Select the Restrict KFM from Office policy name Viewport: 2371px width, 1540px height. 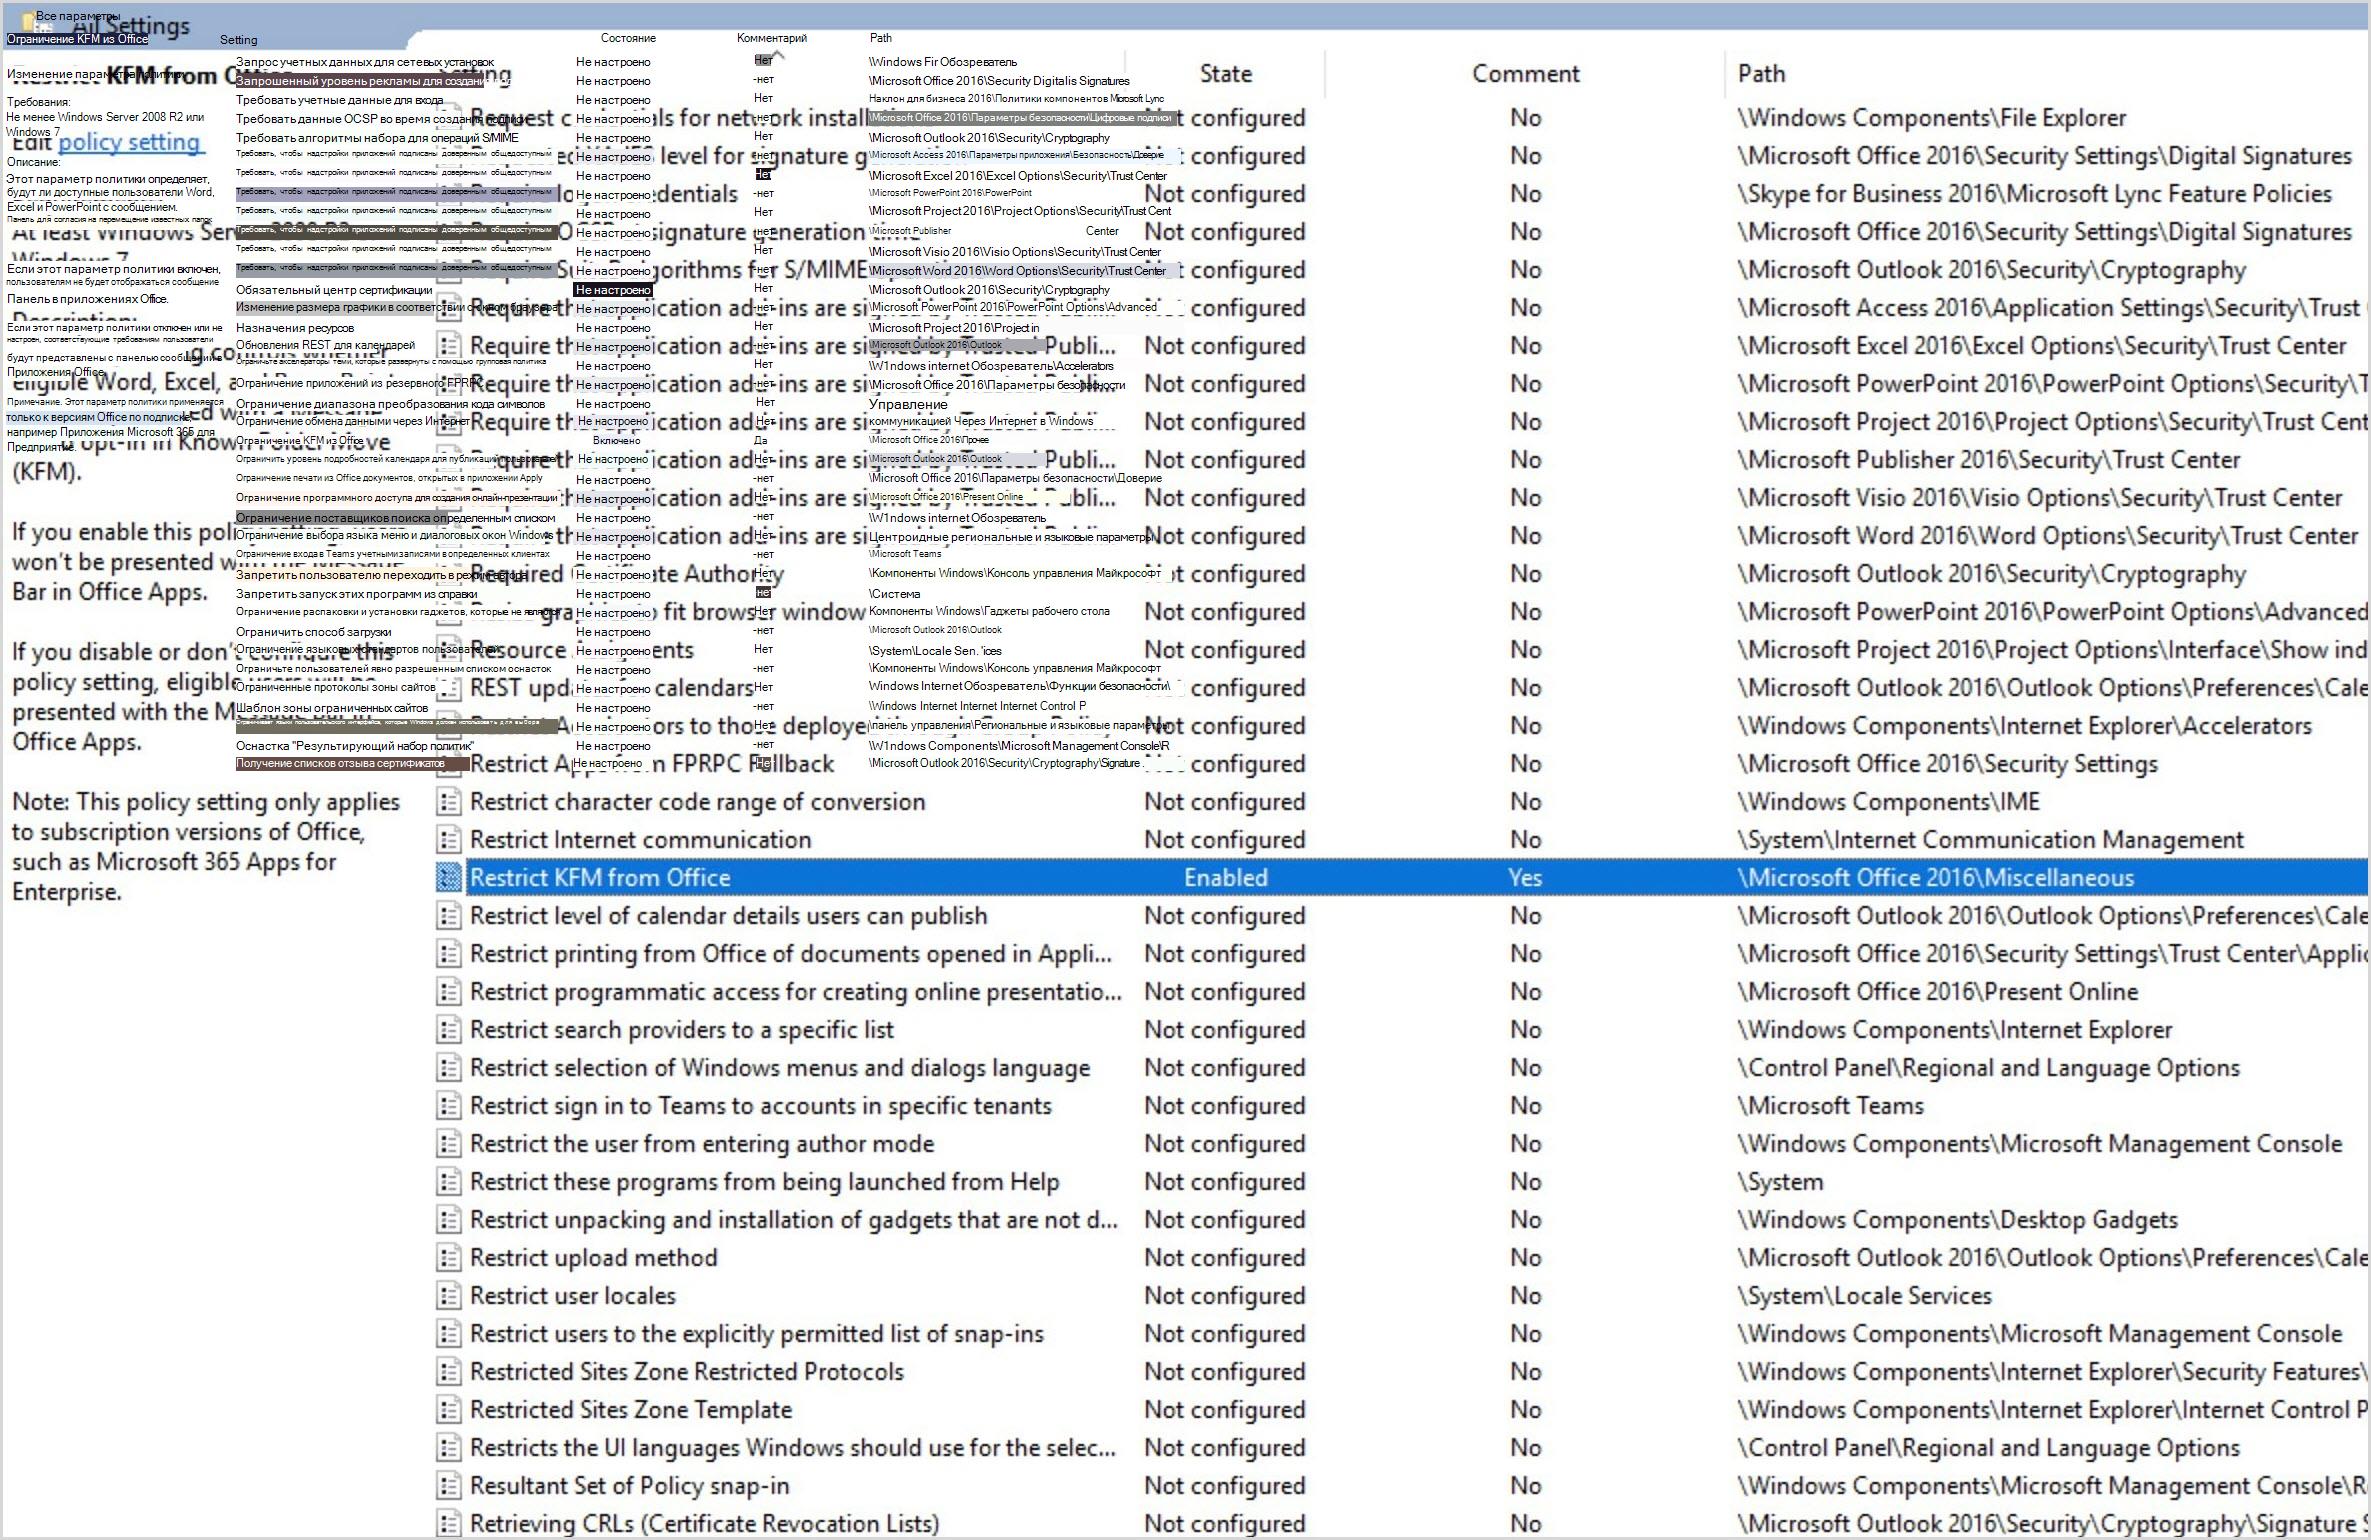point(600,878)
